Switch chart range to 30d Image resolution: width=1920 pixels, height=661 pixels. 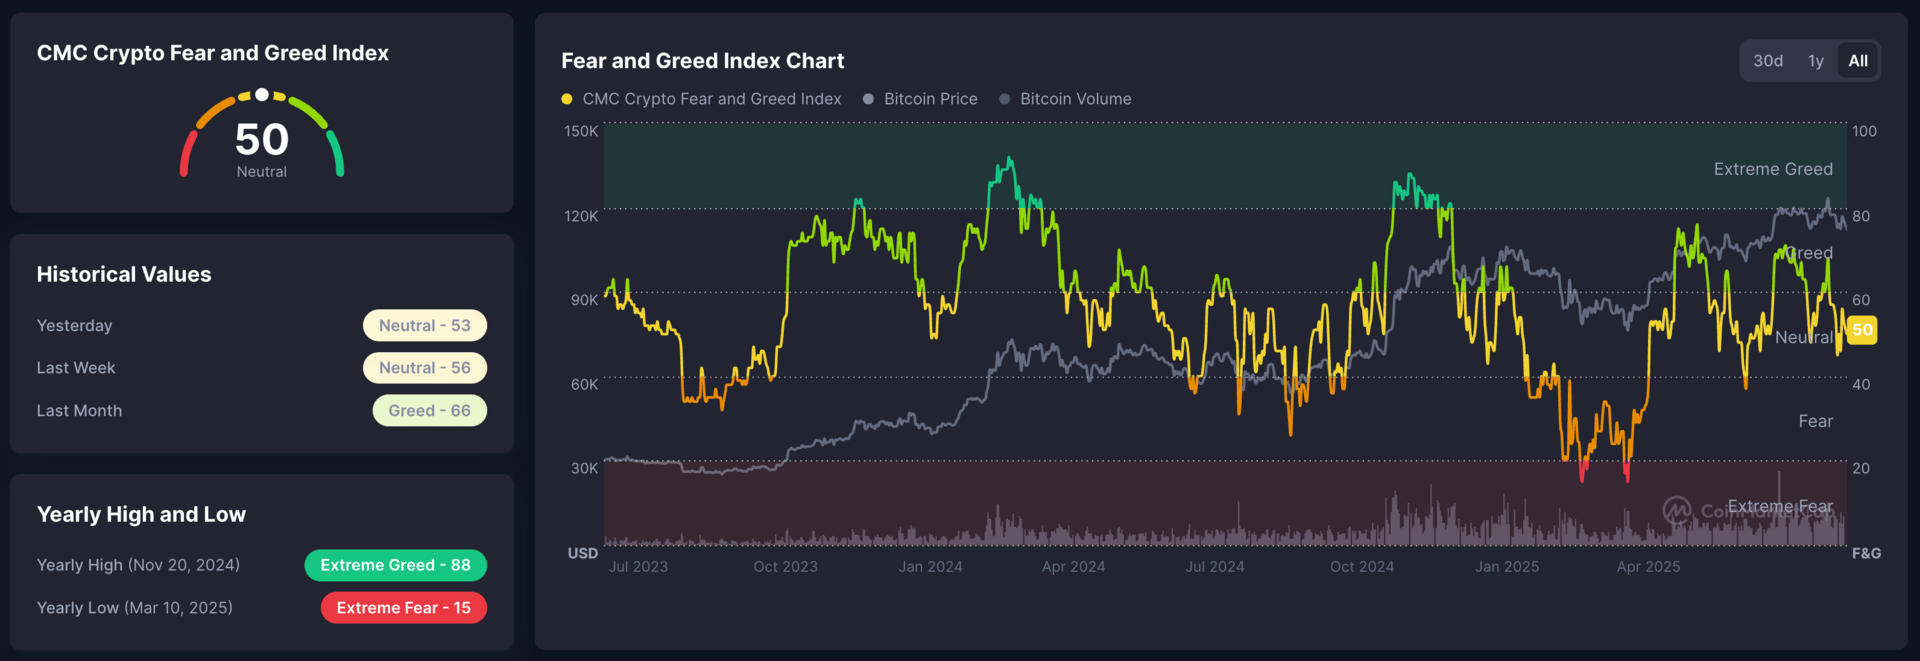pyautogui.click(x=1768, y=61)
